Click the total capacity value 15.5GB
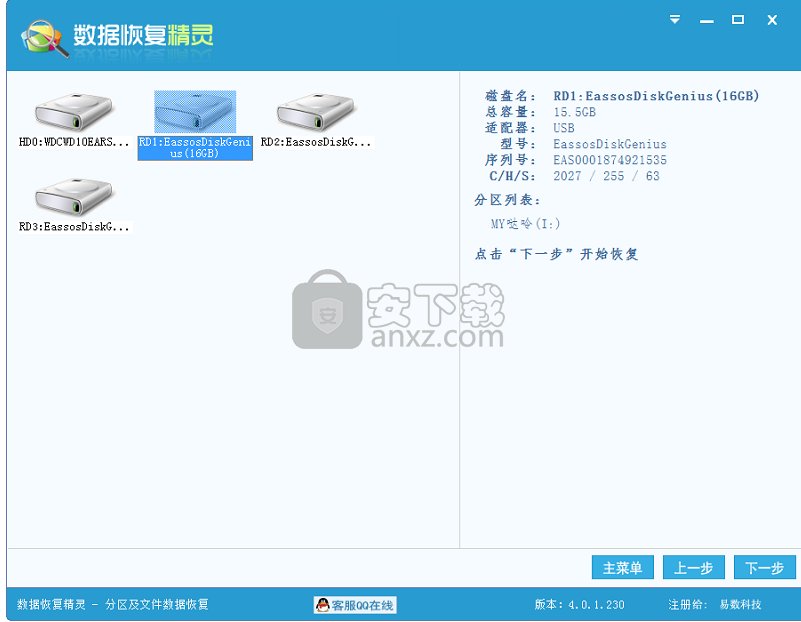801x622 pixels. point(575,112)
